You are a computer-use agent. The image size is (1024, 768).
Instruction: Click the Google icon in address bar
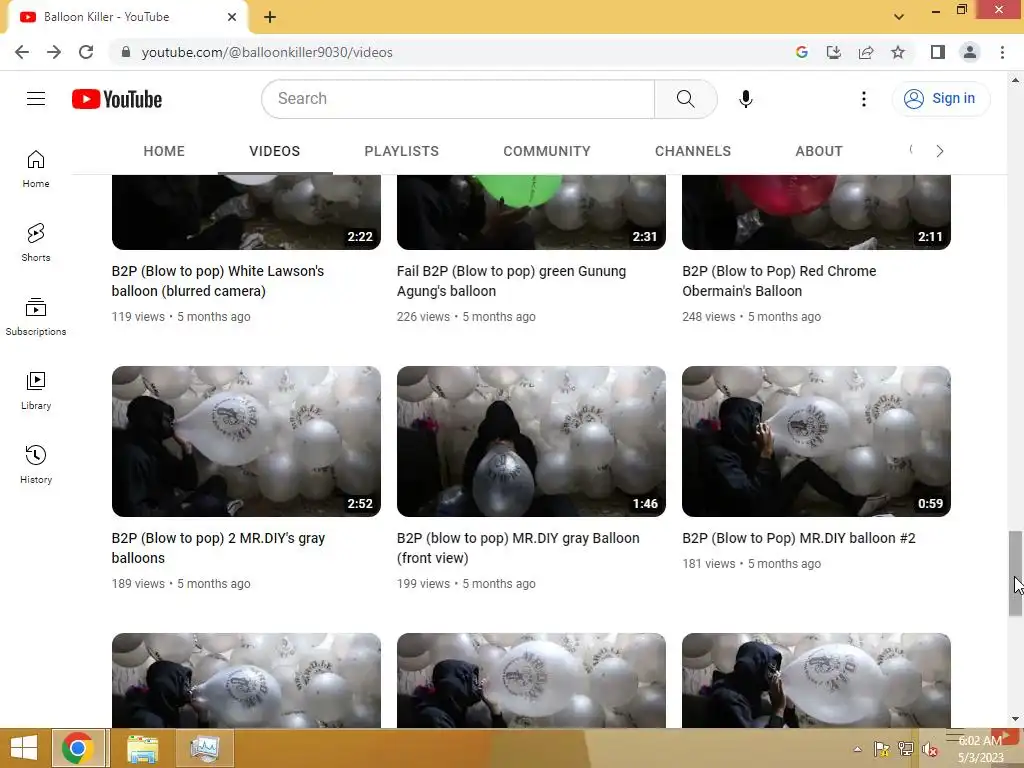click(x=802, y=52)
